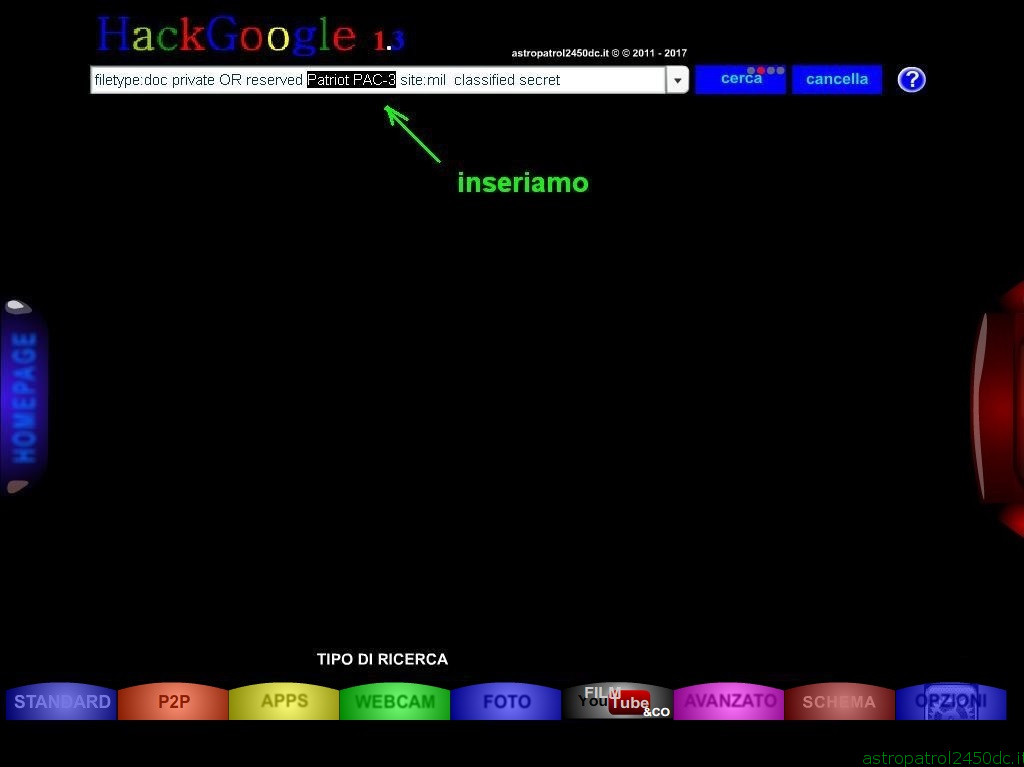This screenshot has width=1024, height=767.
Task: Click the red side button on right edge
Action: 998,408
